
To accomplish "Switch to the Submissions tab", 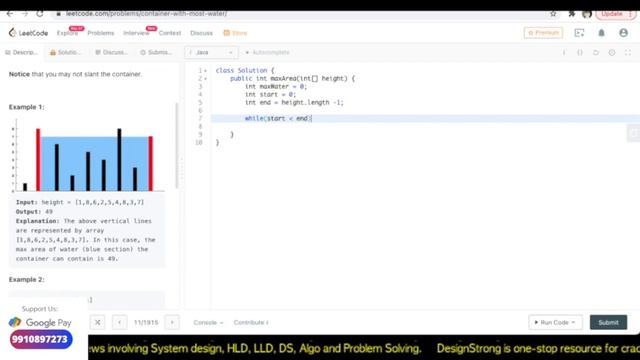I will tap(156, 52).
